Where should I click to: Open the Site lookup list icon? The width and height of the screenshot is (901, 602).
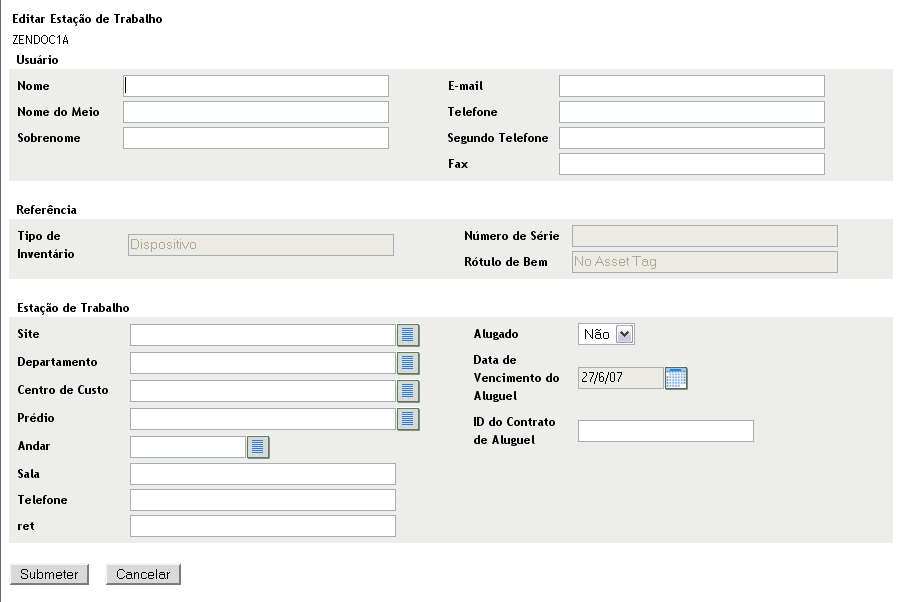[408, 335]
